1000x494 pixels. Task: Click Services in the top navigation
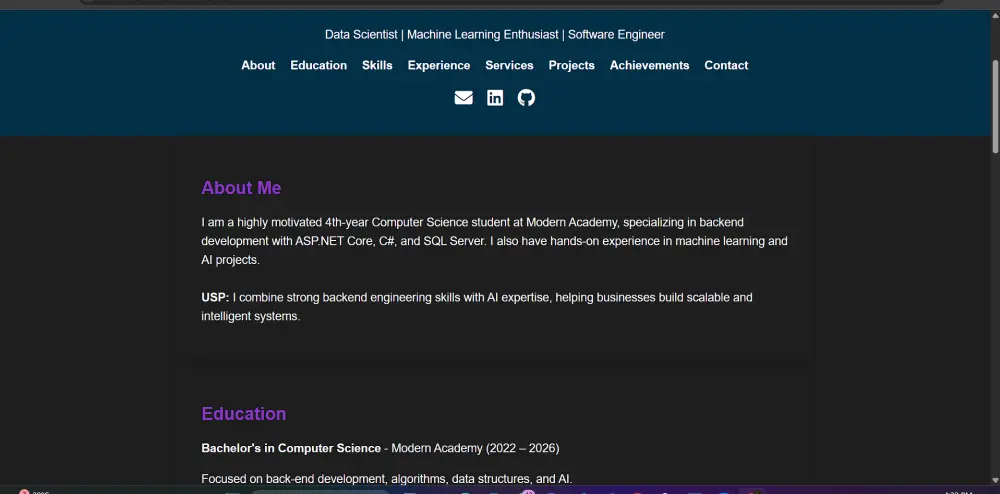pyautogui.click(x=509, y=66)
